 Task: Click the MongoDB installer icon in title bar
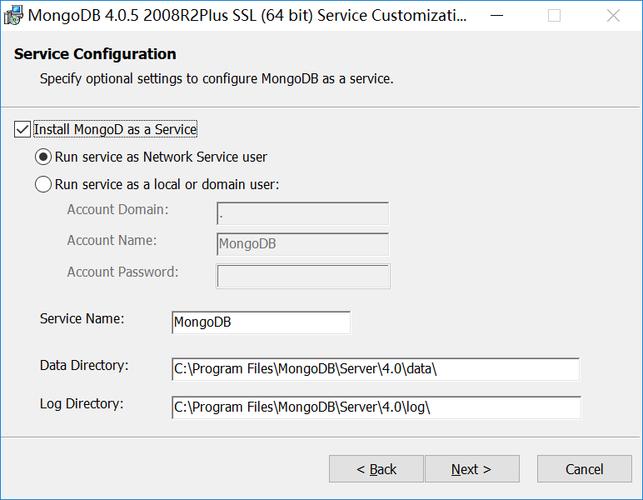(13, 16)
